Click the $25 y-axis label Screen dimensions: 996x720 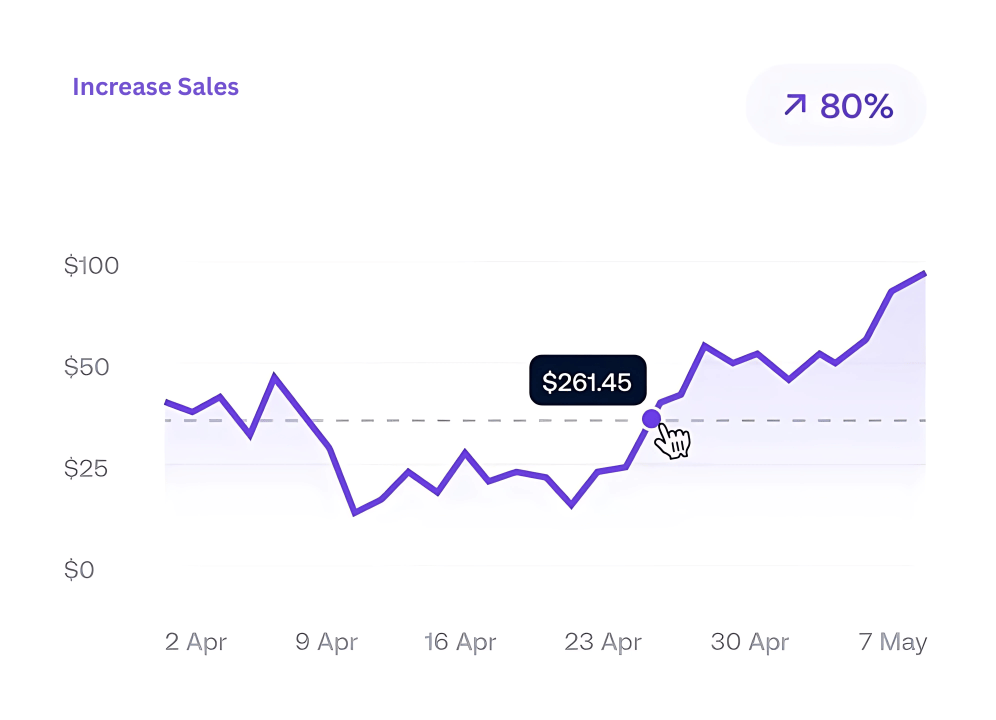[86, 468]
